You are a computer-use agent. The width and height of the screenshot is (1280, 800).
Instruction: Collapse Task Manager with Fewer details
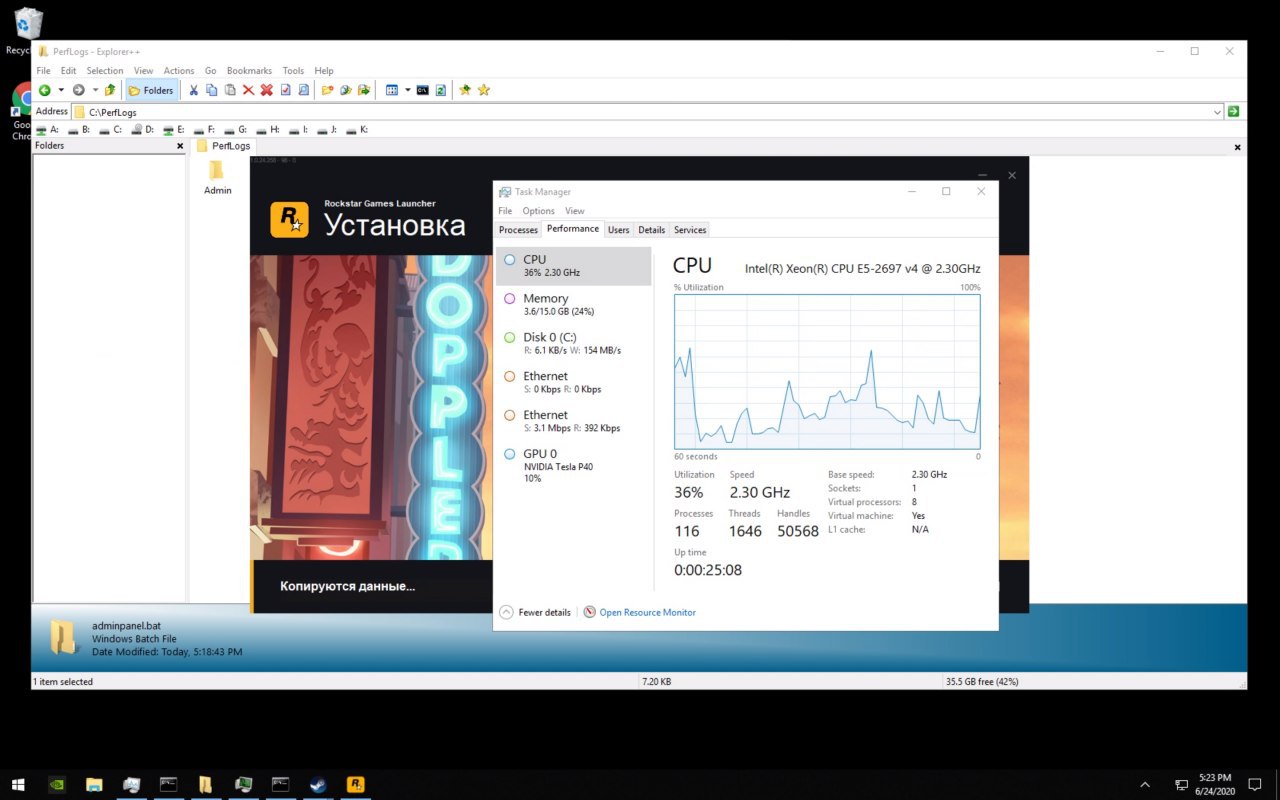pos(535,612)
